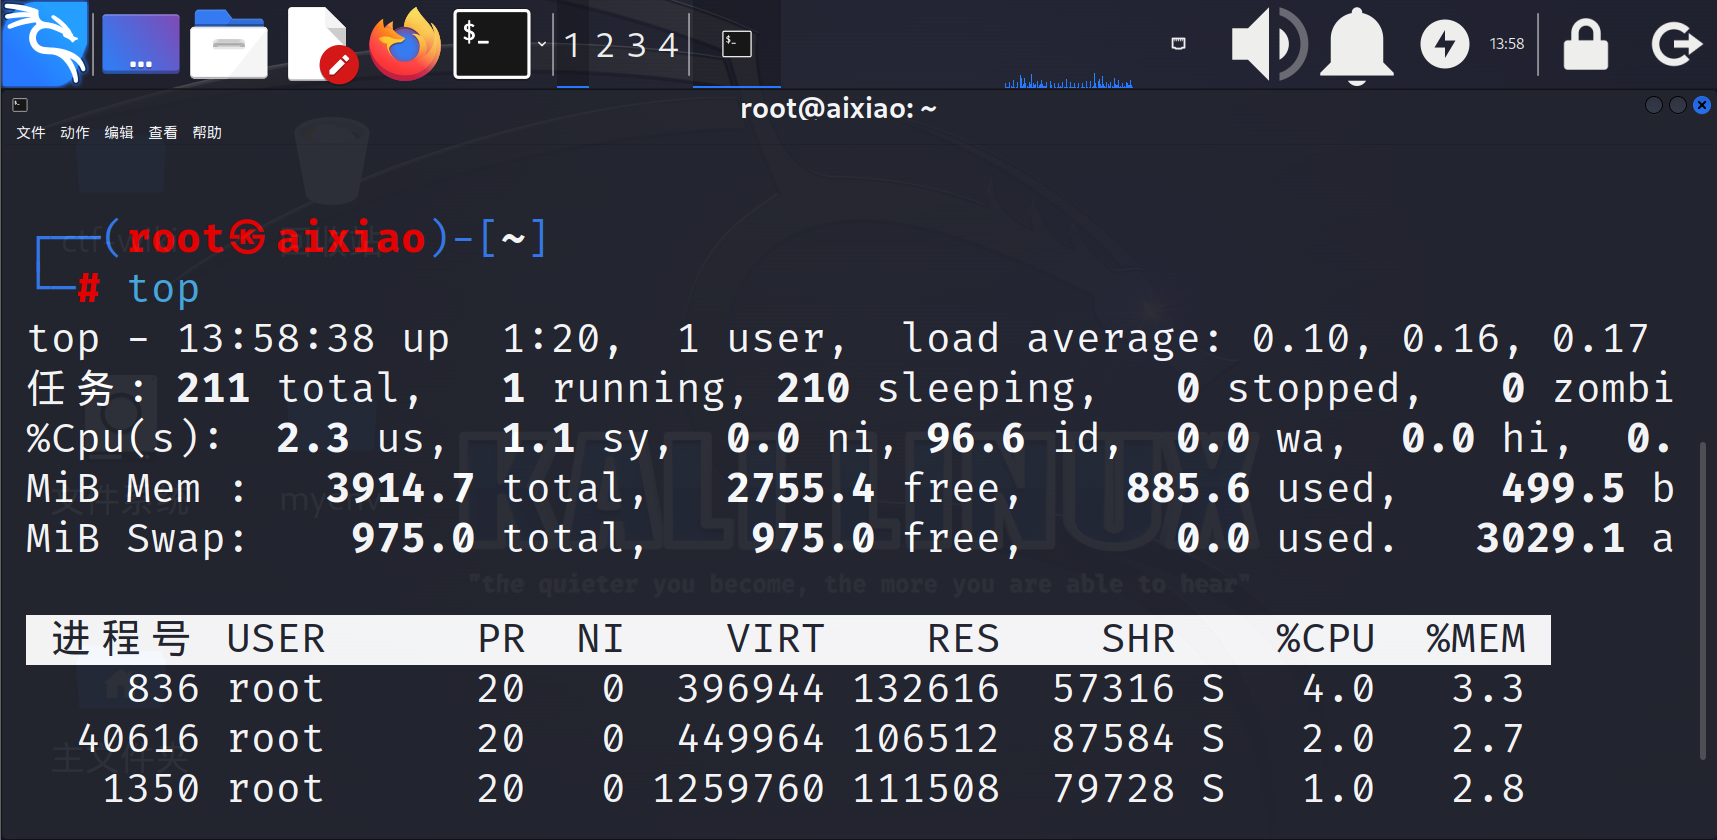Click the 13:58 panel clock
Screen dimensions: 1717x840
coord(1507,44)
